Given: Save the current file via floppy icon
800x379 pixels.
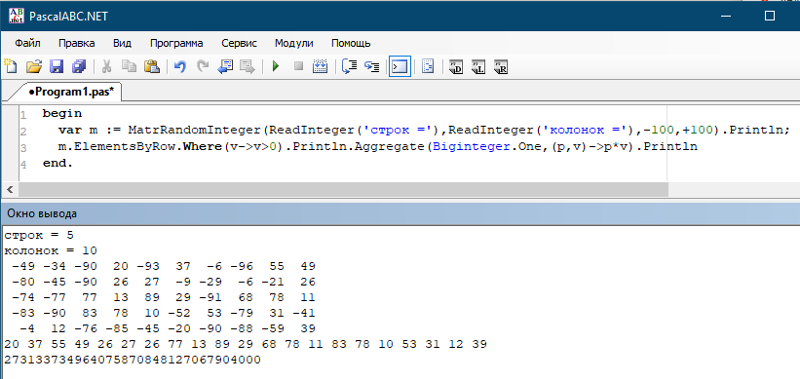Looking at the screenshot, I should [x=56, y=66].
